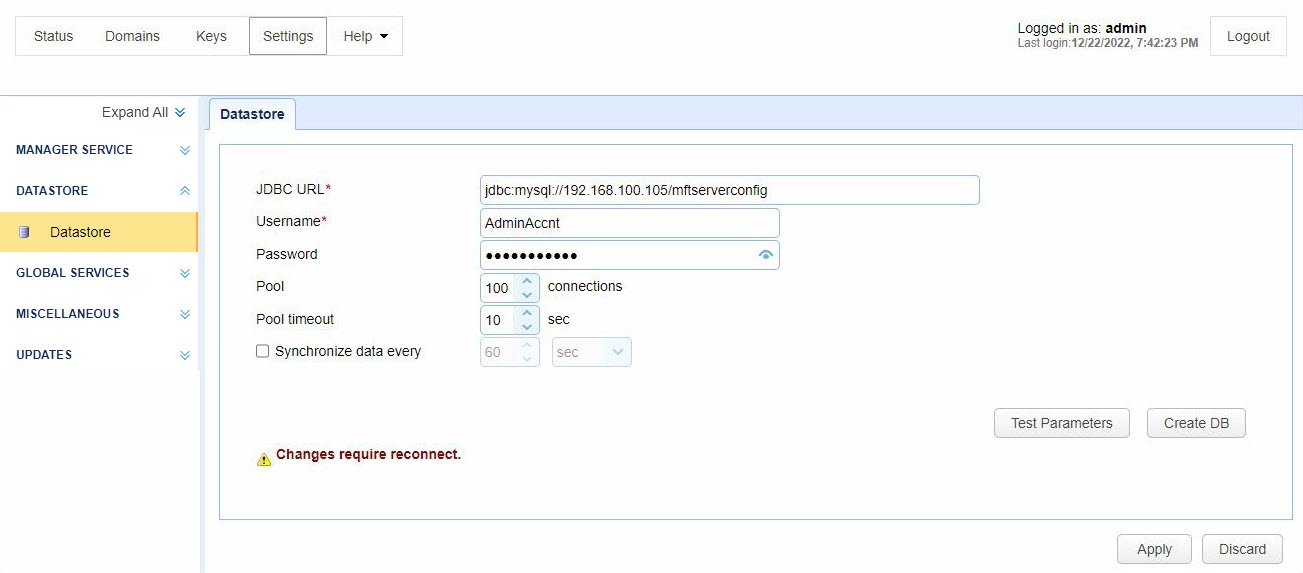Click the 'Logged in as: admin' text
This screenshot has height=573, width=1303.
[x=1082, y=28]
